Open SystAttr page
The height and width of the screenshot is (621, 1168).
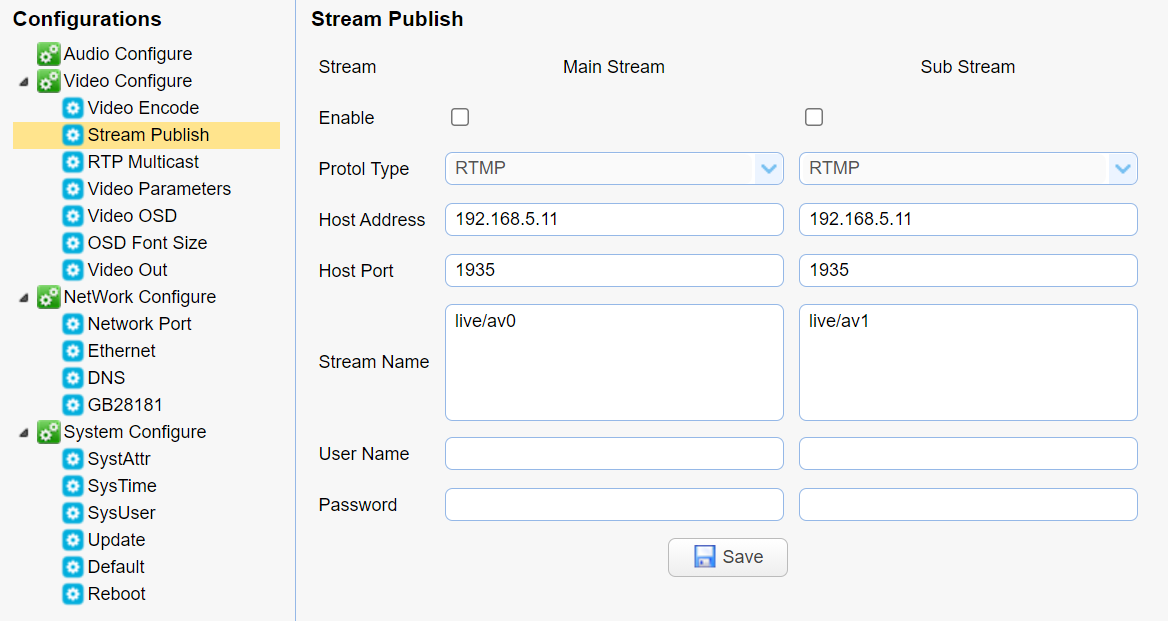coord(118,459)
